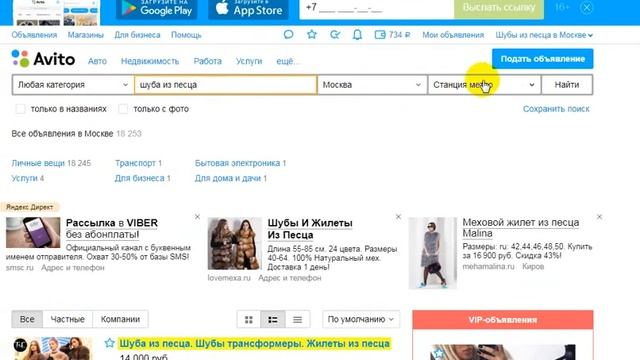Click the Malina vest ad thumbnail
Screen dimensions: 640x360
pos(433,253)
